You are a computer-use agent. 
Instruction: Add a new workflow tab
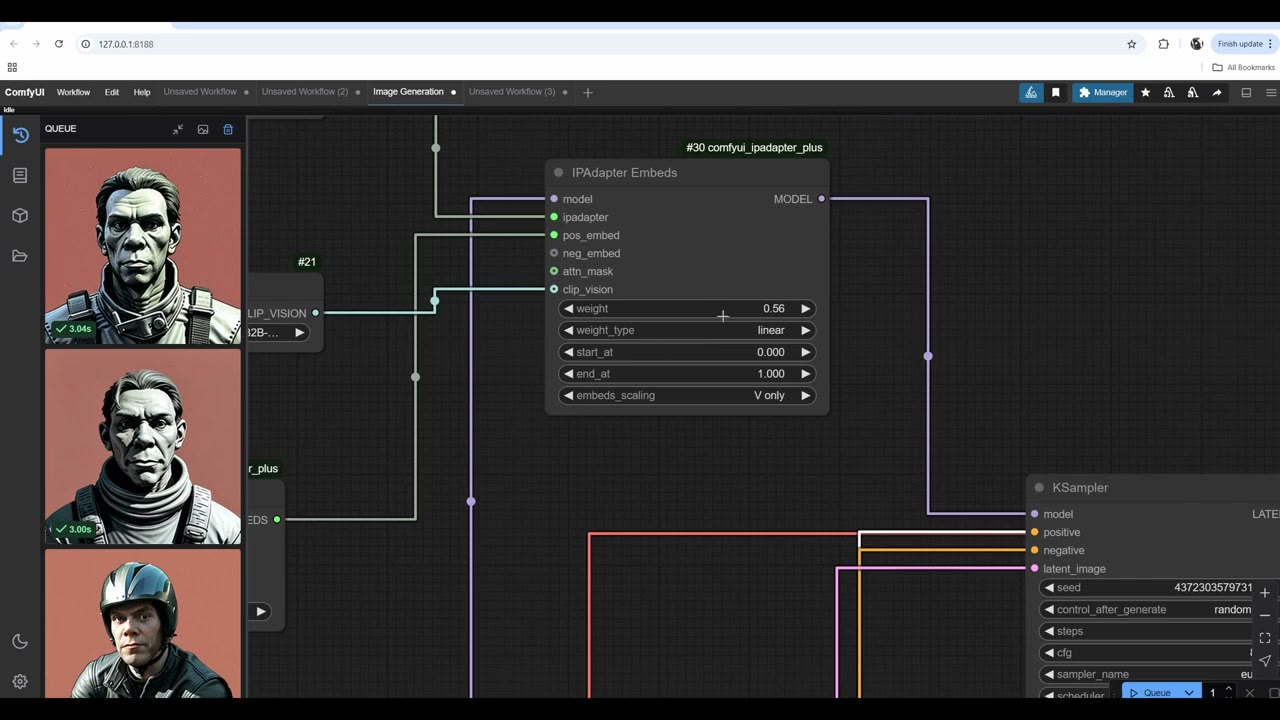point(588,93)
